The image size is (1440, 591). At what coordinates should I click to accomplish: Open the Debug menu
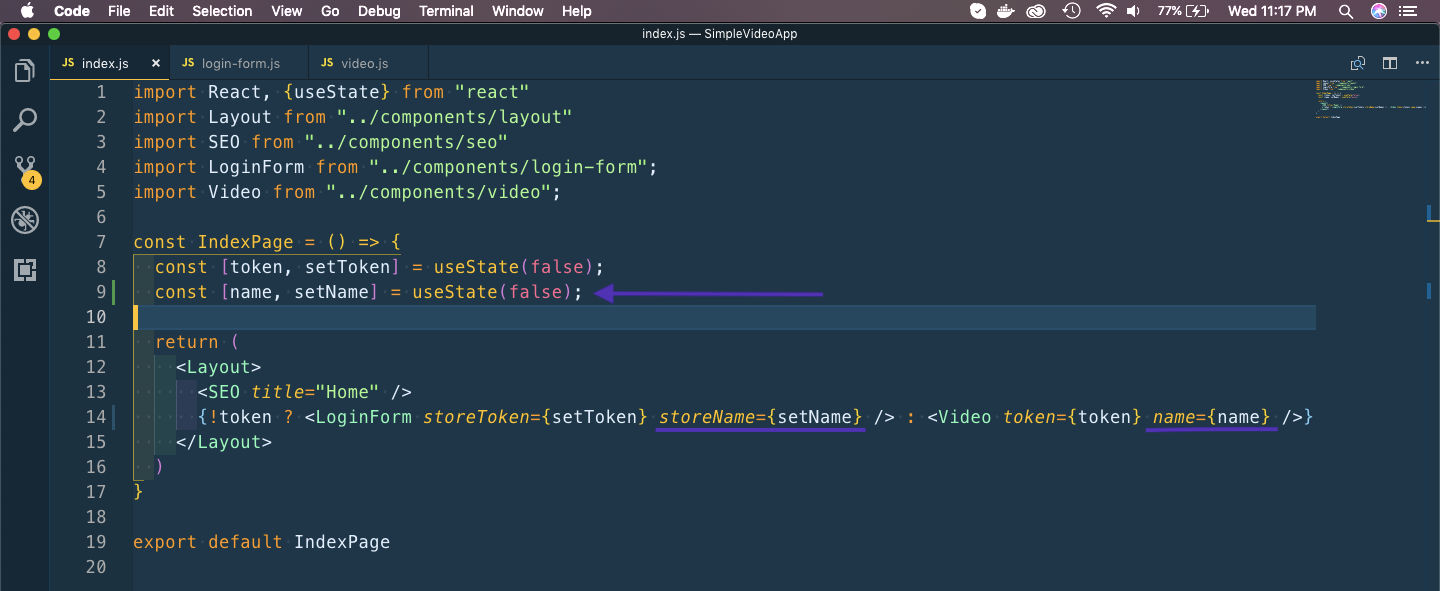[x=379, y=11]
